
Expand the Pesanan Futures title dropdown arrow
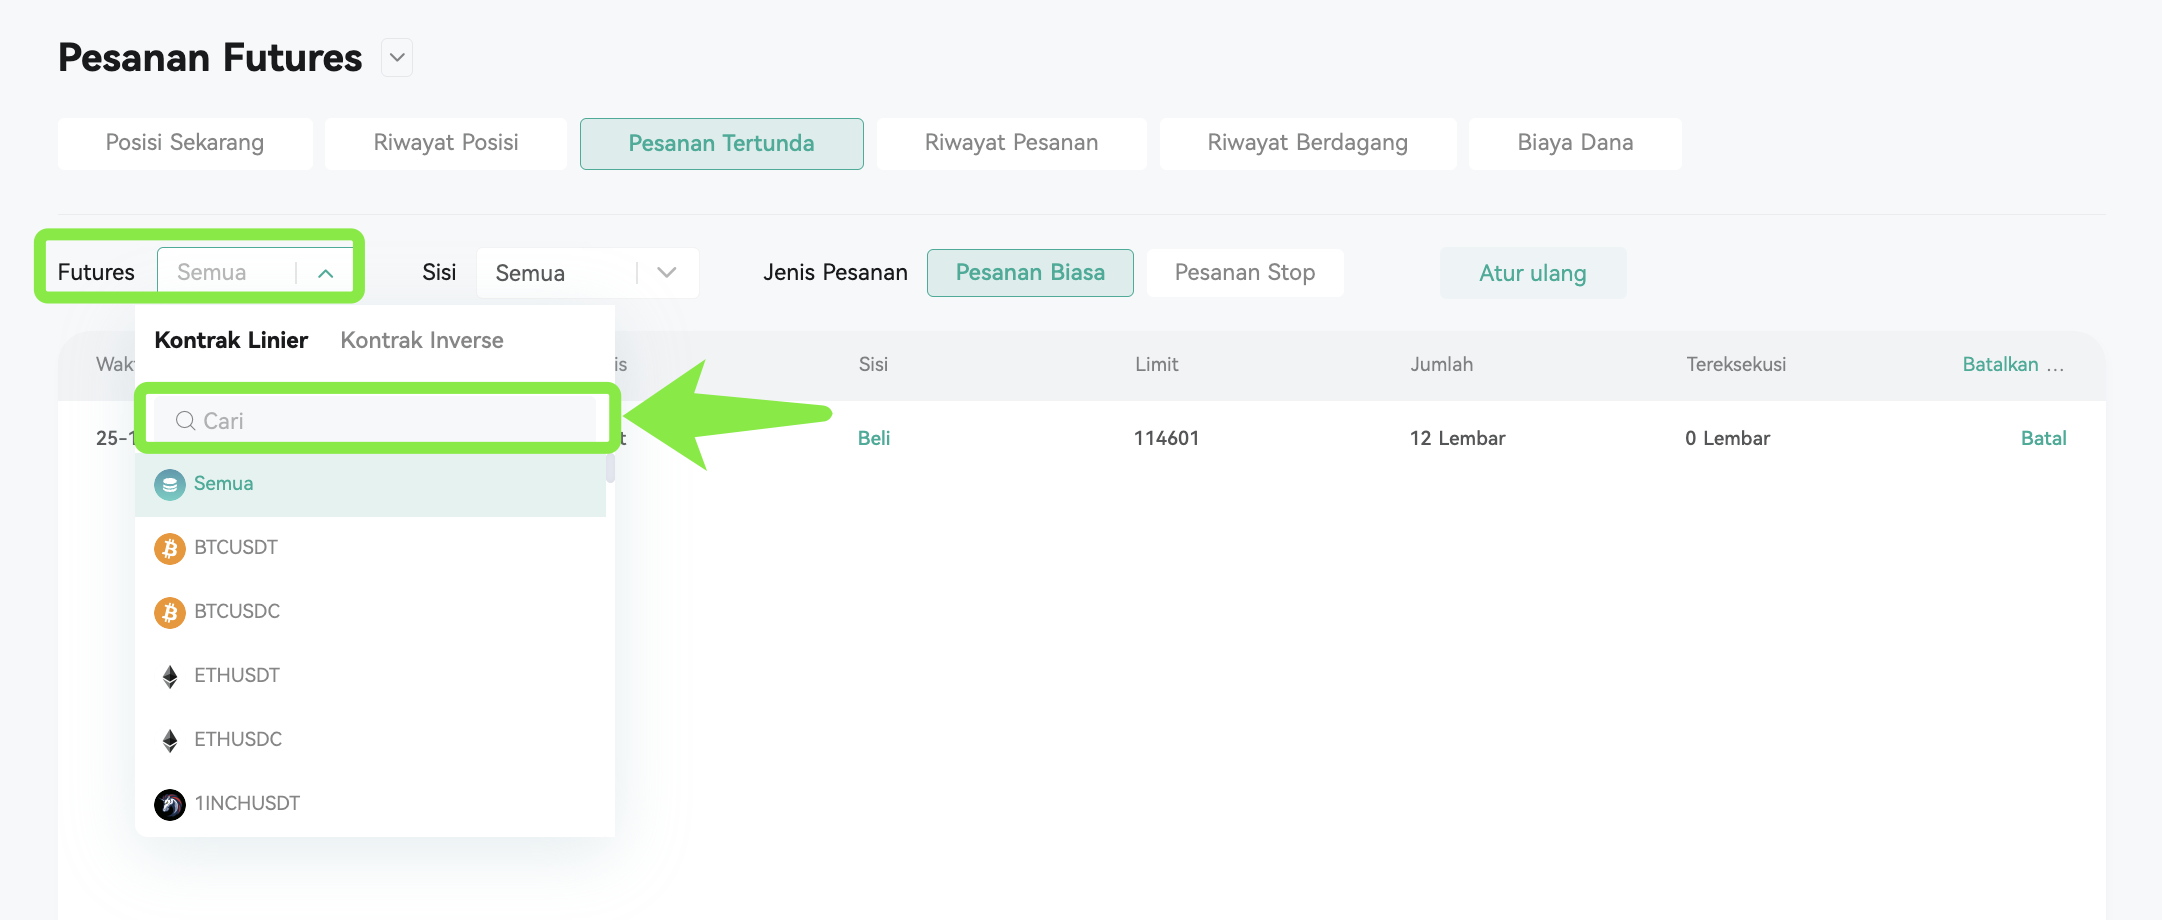(397, 58)
